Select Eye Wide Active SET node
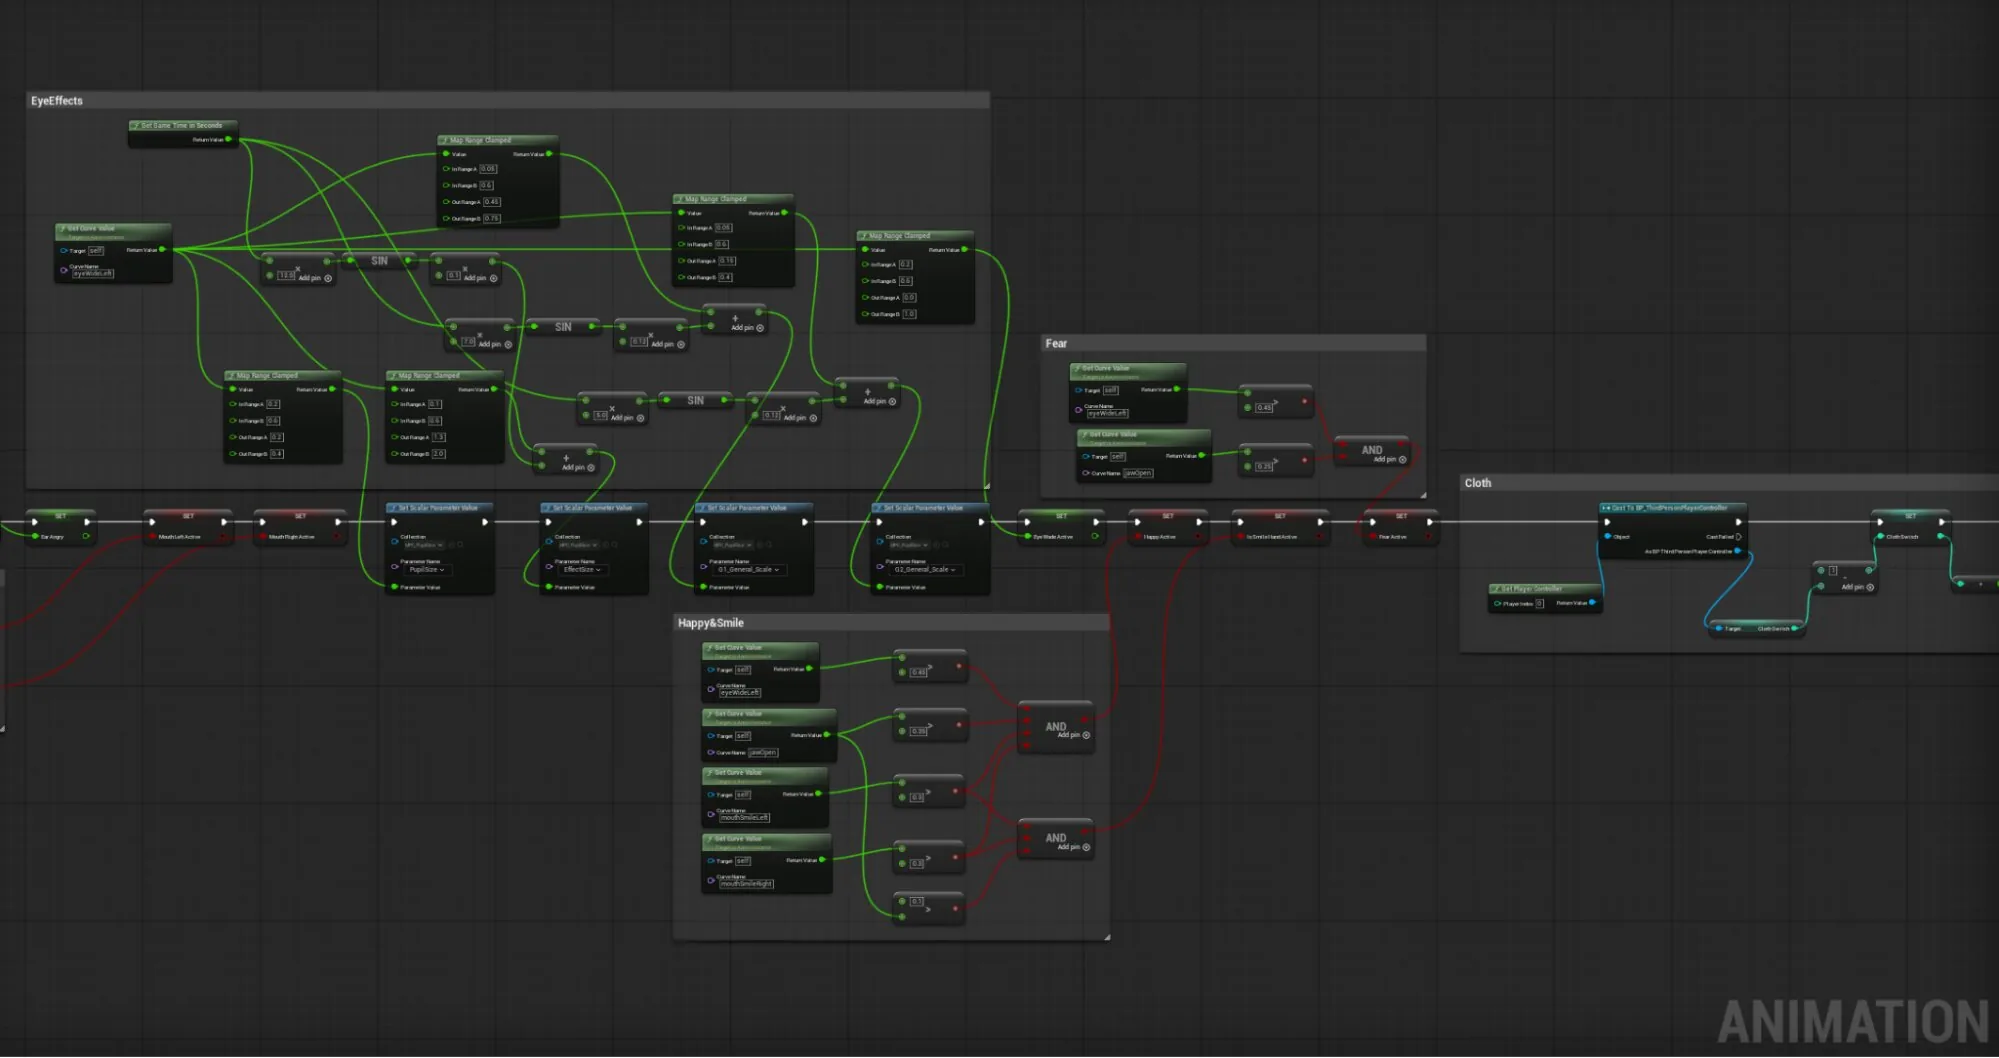Screen dimensions: 1999x1058 (1061, 527)
